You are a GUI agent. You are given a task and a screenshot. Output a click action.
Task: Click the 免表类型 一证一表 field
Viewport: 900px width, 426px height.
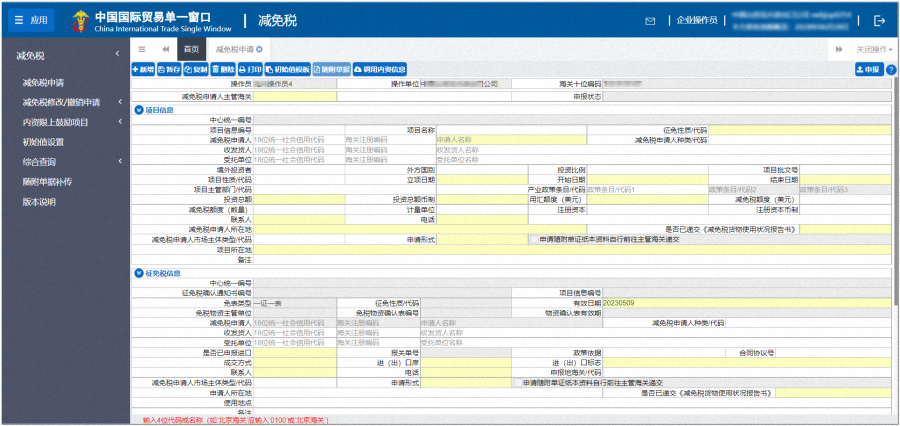(295, 303)
